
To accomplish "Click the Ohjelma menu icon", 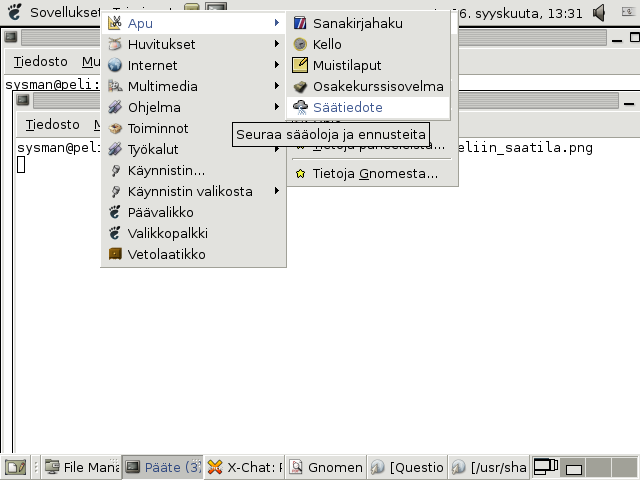I will (115, 107).
